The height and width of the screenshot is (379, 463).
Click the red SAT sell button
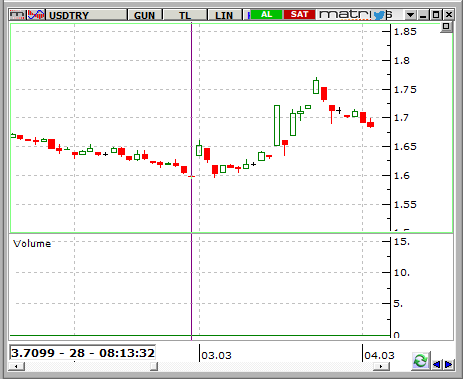pyautogui.click(x=299, y=15)
